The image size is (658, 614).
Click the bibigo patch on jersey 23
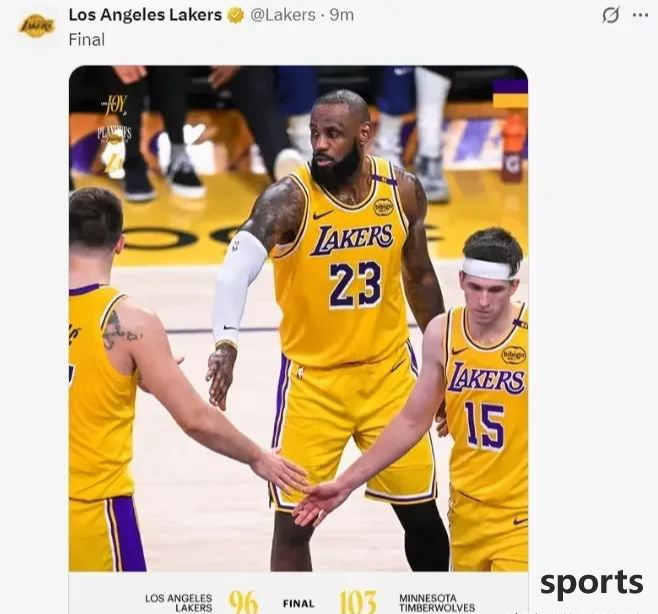pyautogui.click(x=383, y=206)
